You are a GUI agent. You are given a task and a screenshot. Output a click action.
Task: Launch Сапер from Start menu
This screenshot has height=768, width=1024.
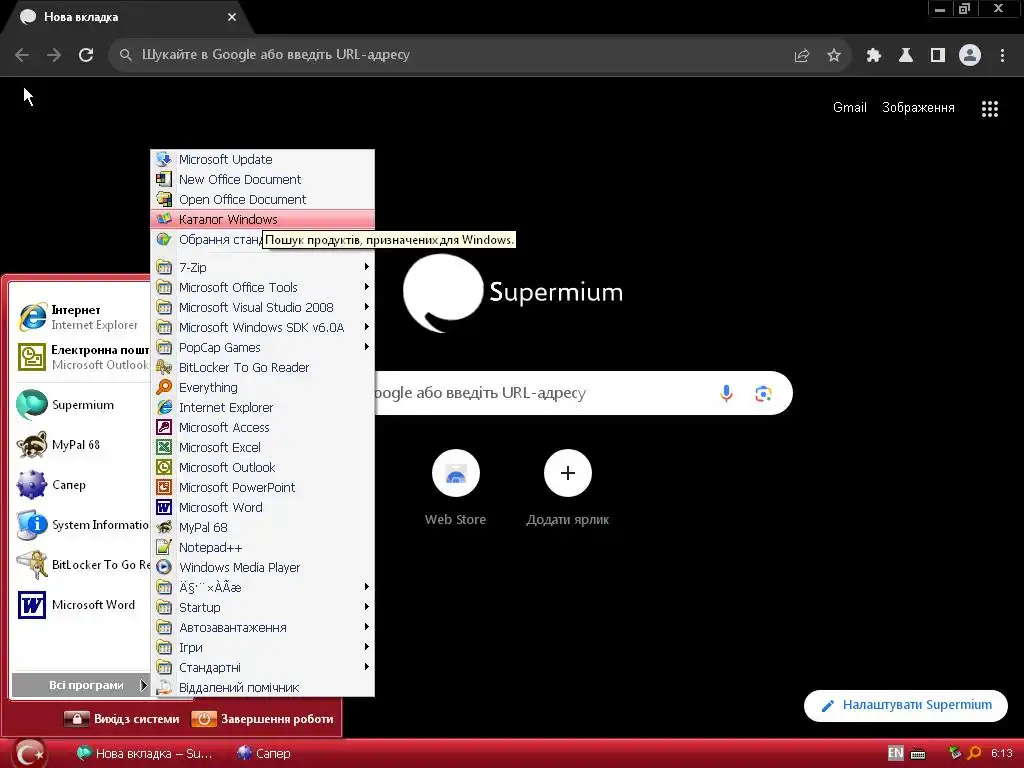pyautogui.click(x=82, y=485)
